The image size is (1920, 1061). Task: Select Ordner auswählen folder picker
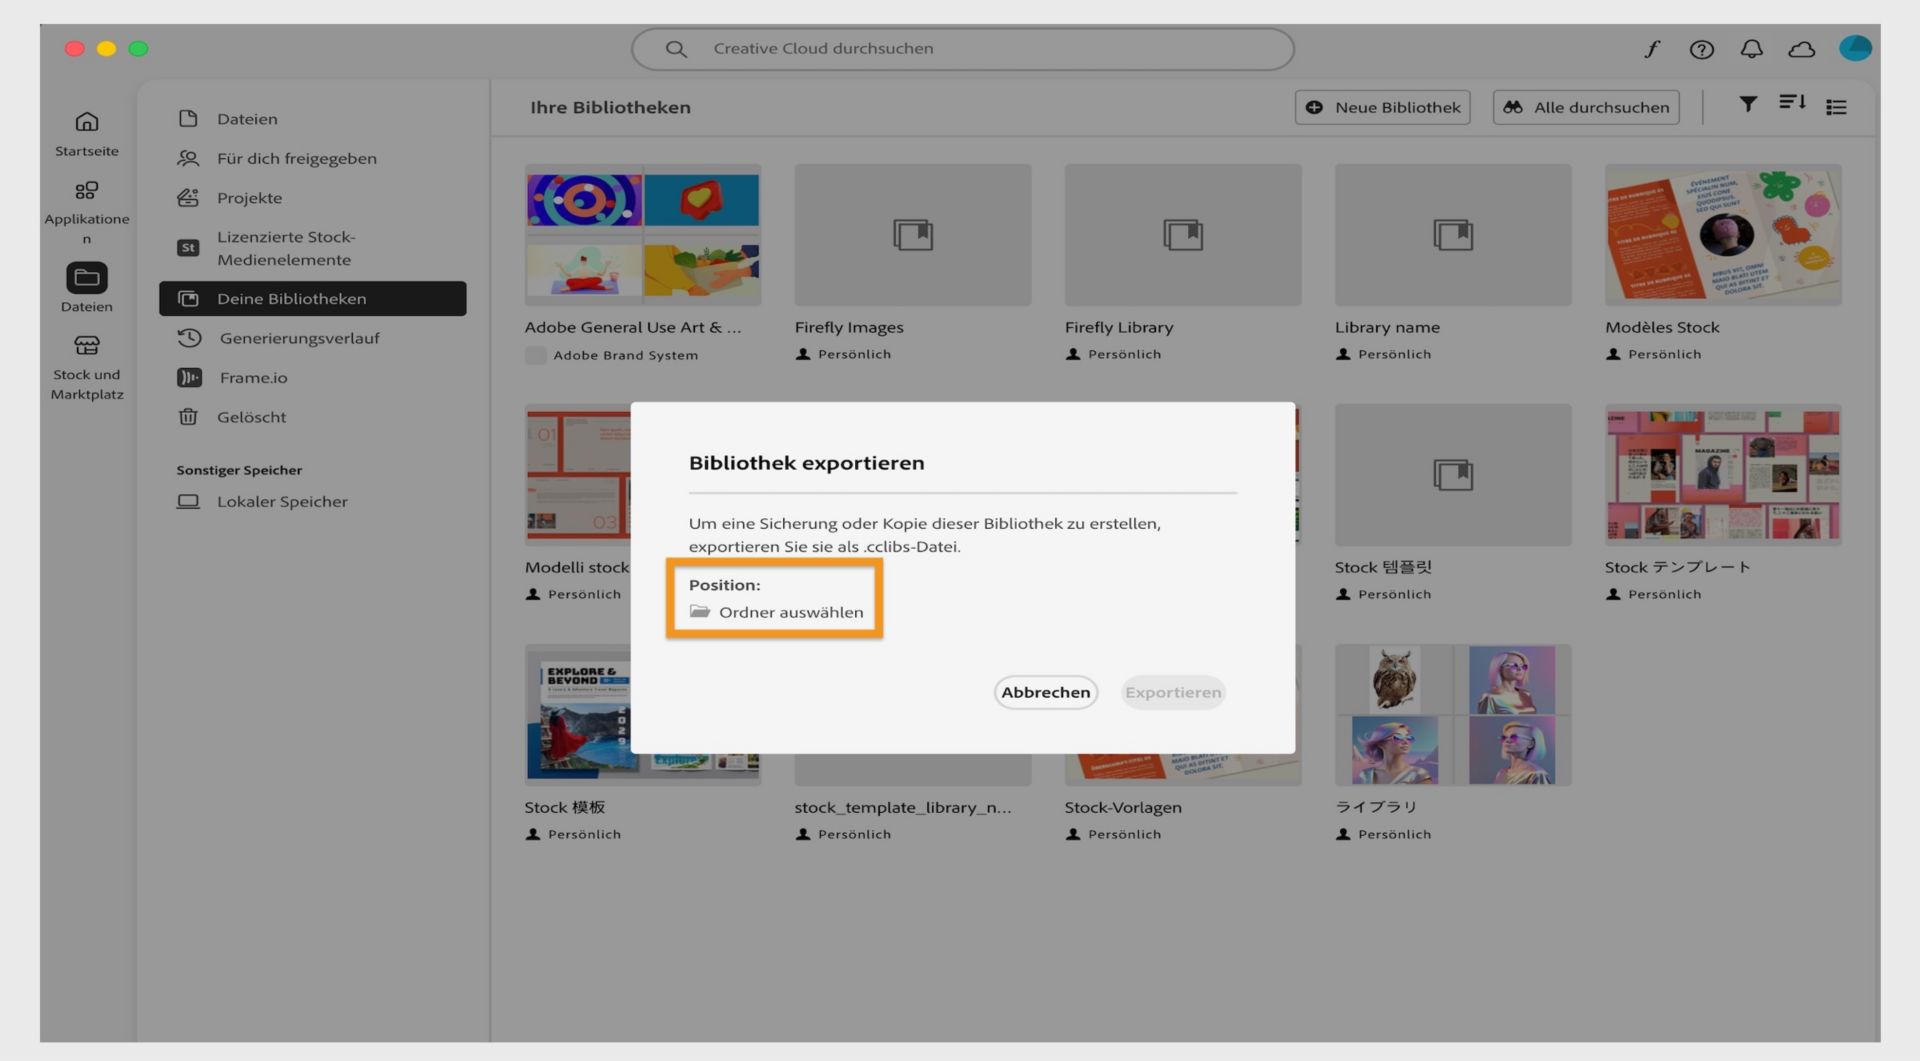[x=776, y=612]
